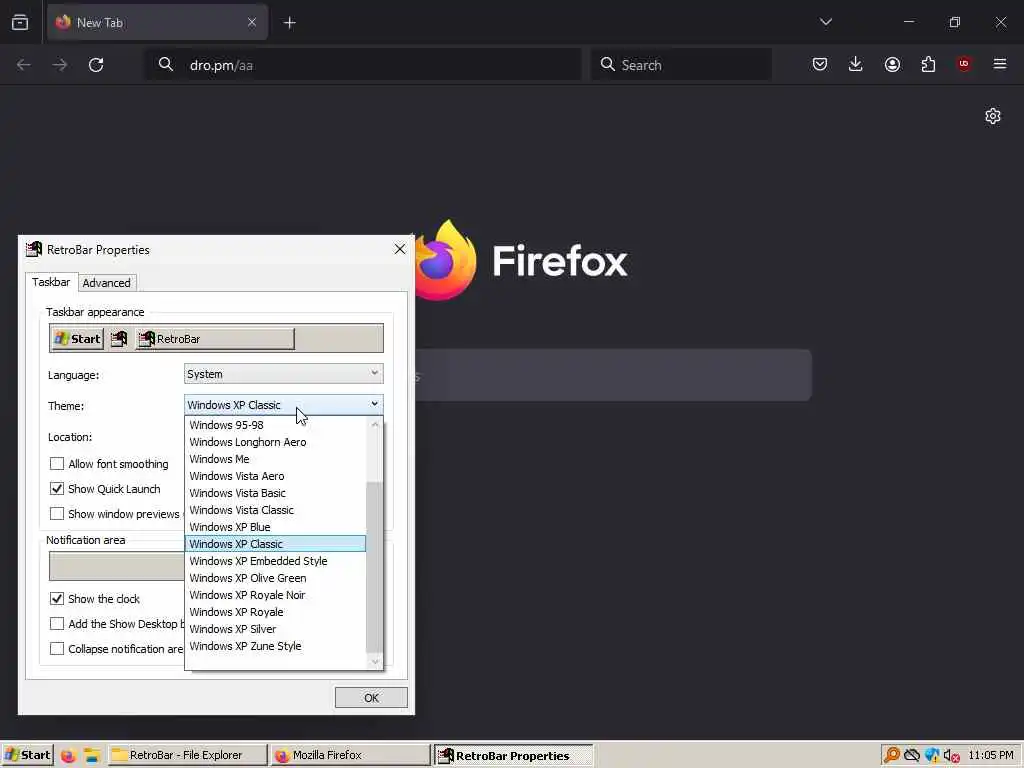
Task: Open the Firefox account icon
Action: coord(892,64)
